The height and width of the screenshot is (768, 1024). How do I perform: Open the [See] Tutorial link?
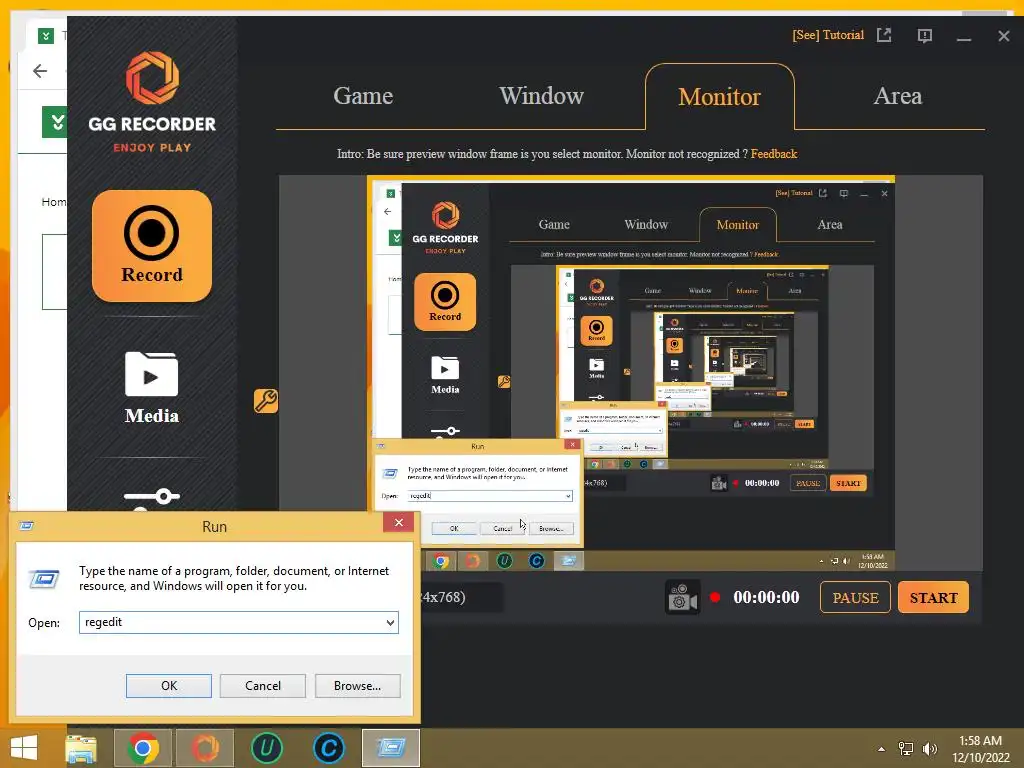pyautogui.click(x=828, y=35)
